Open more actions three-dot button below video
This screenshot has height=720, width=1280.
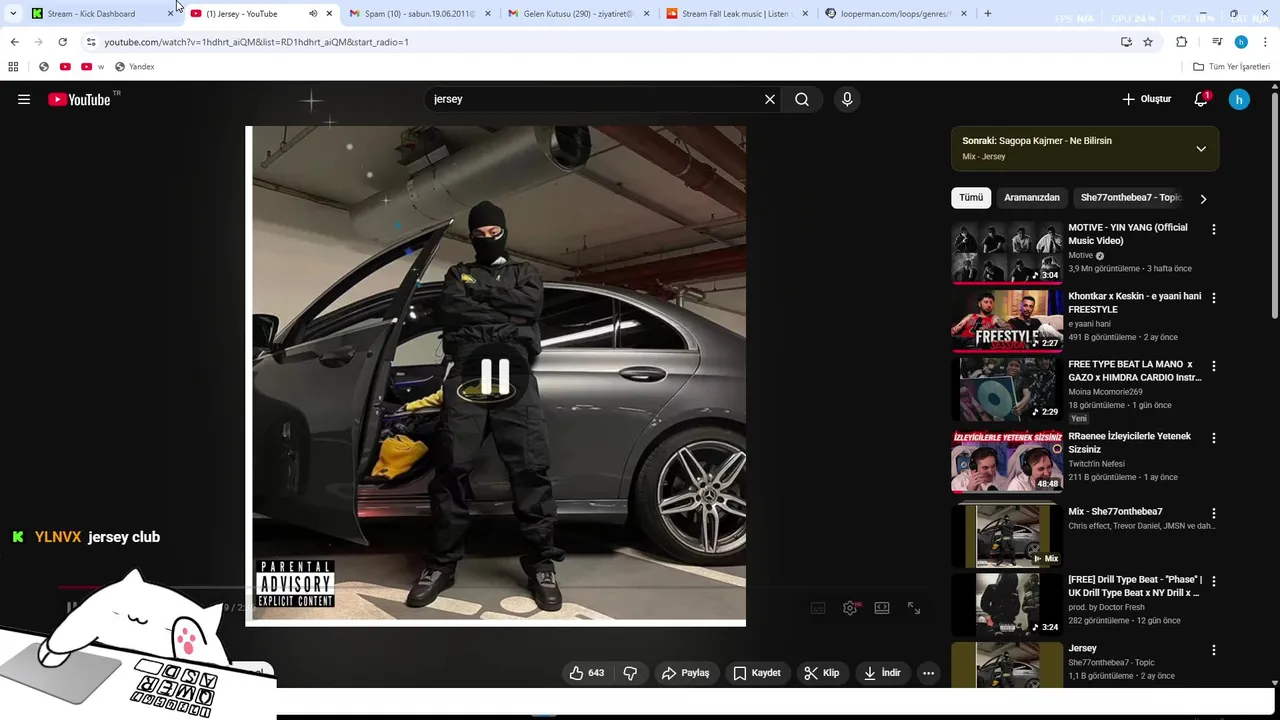928,673
